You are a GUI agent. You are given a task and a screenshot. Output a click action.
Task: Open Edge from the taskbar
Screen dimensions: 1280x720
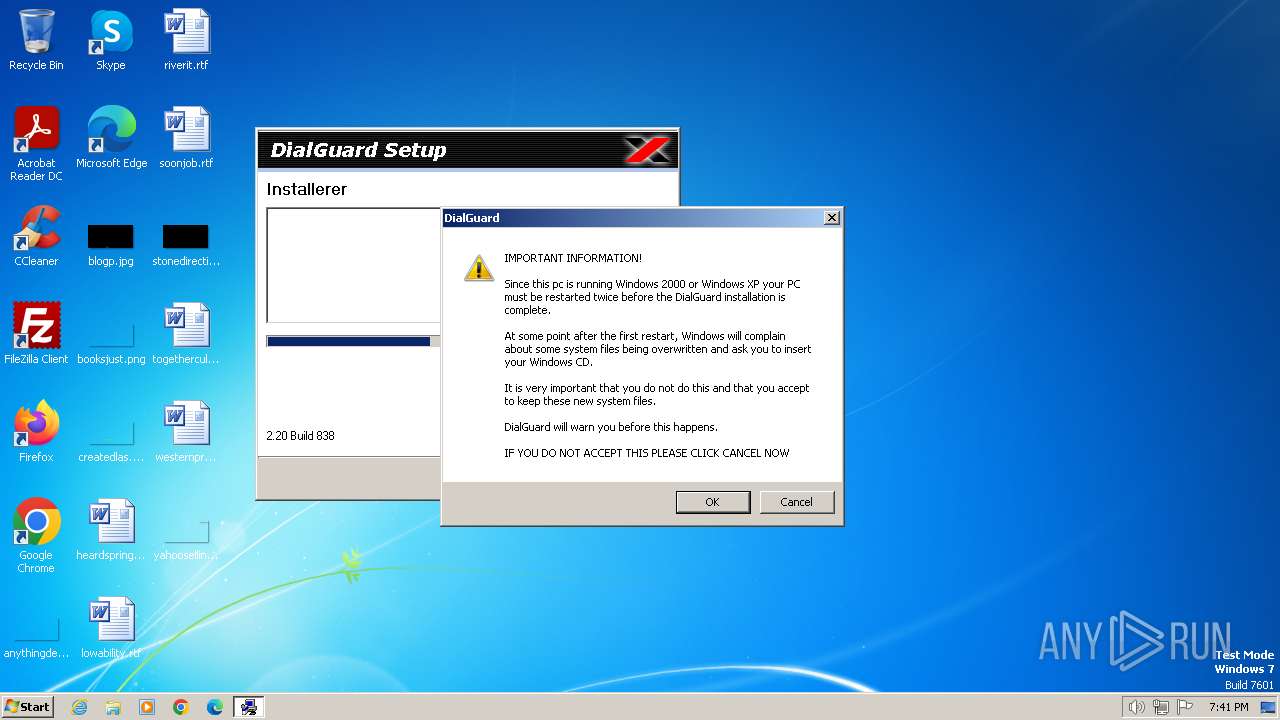tap(215, 707)
